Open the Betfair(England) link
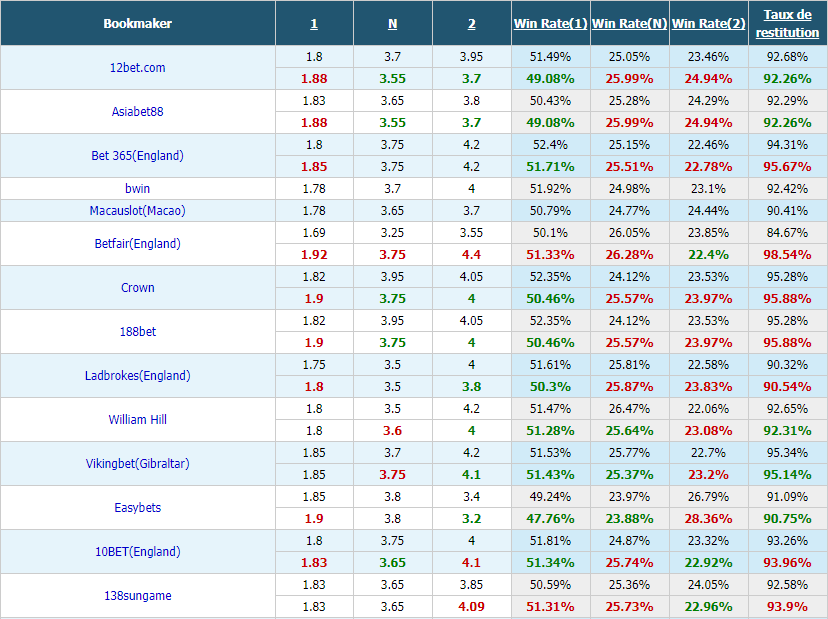 click(x=137, y=243)
